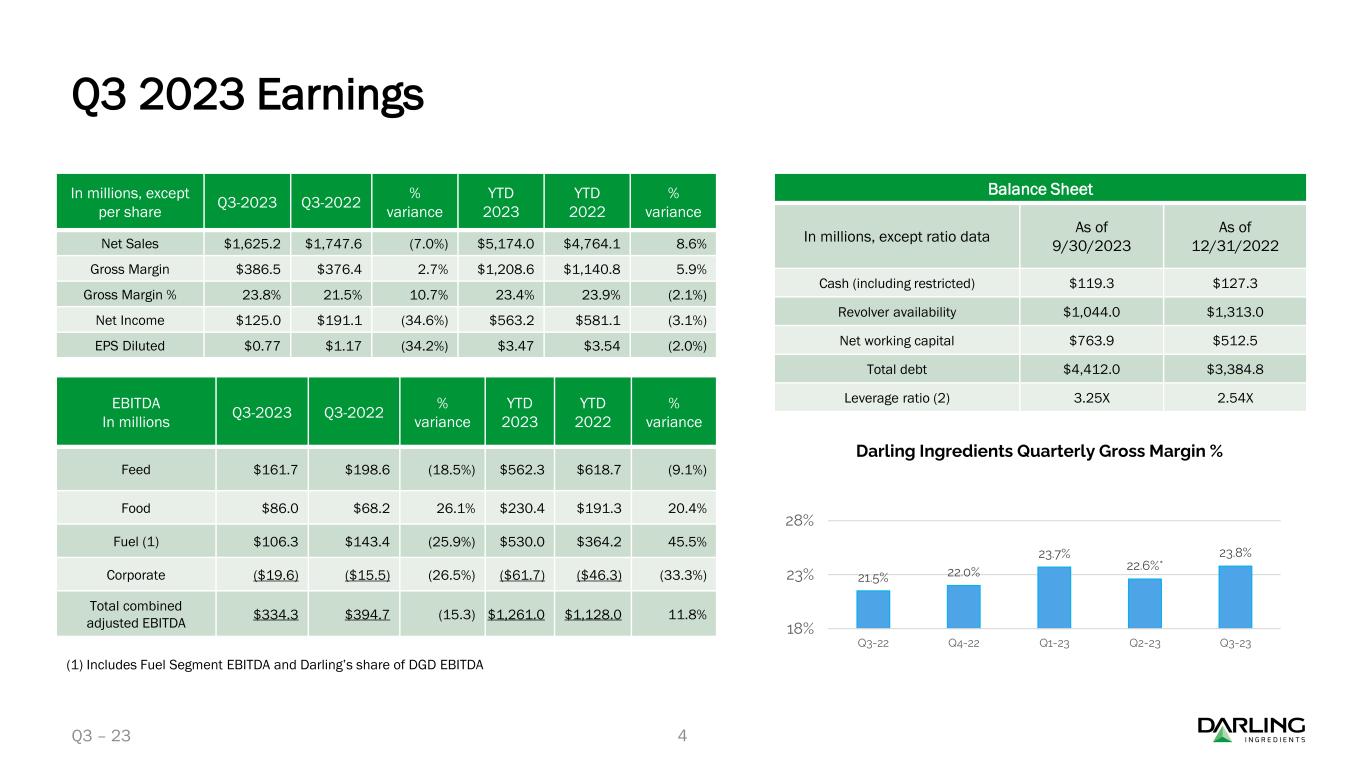The image size is (1365, 768).
Task: Click the "Fuel (1)" row label
Action: 136,543
